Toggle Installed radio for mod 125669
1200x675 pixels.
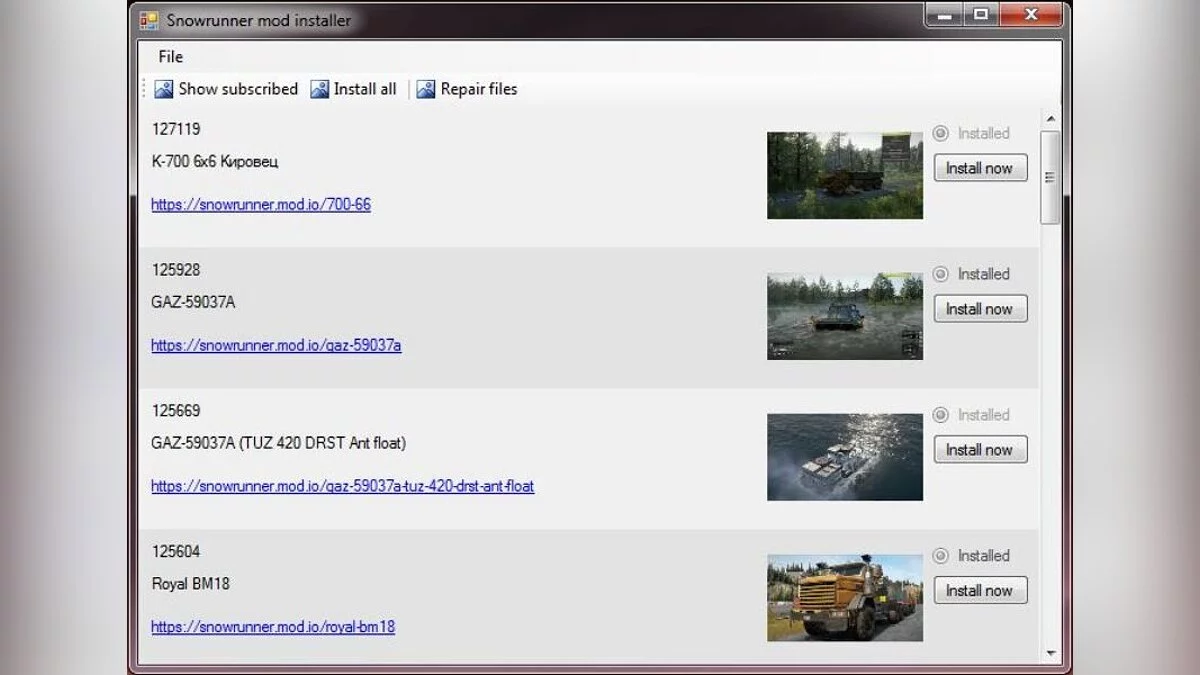pos(941,415)
